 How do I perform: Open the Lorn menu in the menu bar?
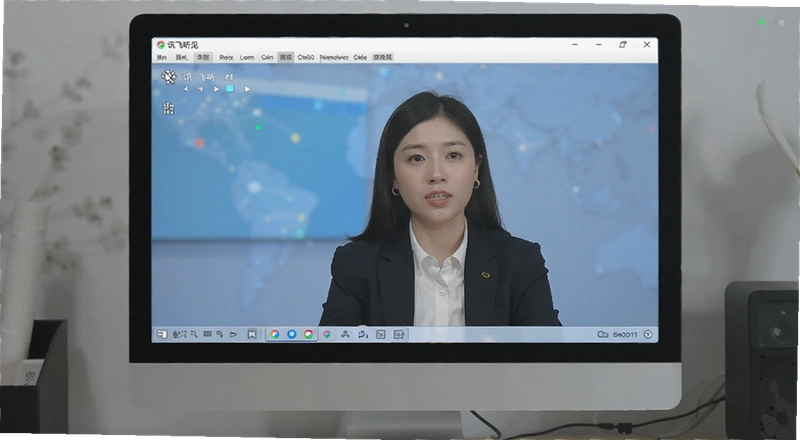pos(247,57)
